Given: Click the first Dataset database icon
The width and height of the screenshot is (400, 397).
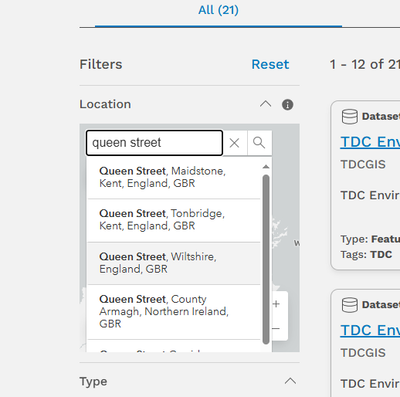Looking at the screenshot, I should tap(350, 116).
